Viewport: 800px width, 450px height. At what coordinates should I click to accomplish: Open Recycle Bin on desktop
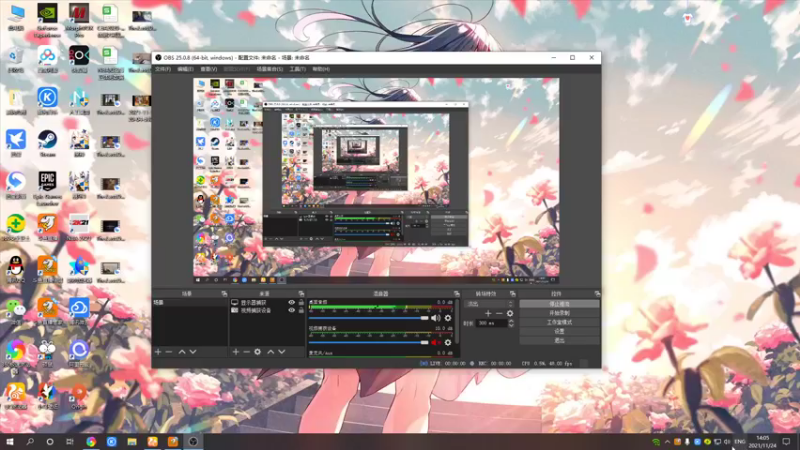(x=16, y=59)
